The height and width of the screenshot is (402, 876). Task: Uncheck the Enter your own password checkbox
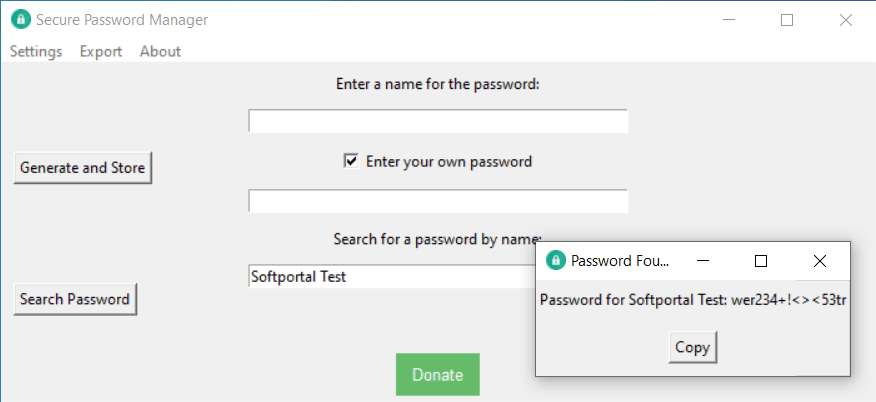(351, 161)
